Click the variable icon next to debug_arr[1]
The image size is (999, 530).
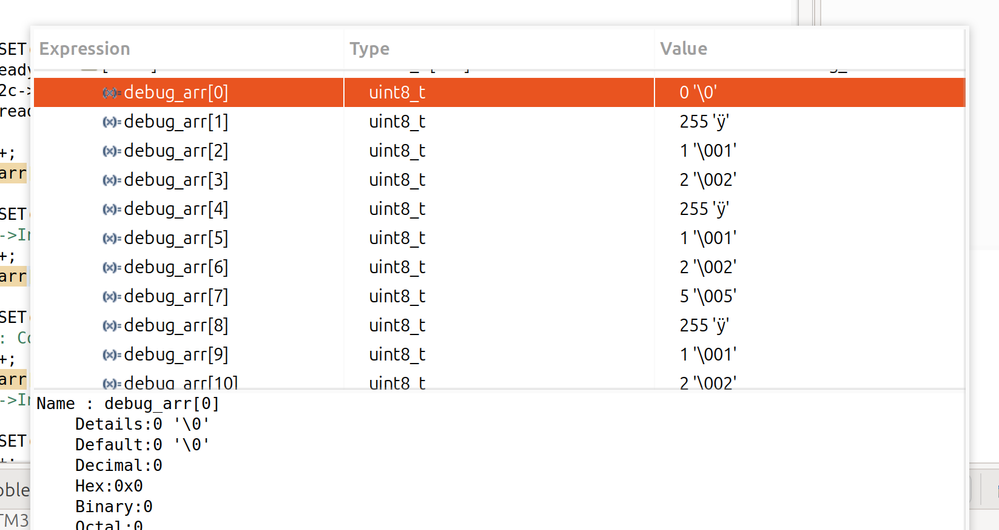(x=112, y=122)
